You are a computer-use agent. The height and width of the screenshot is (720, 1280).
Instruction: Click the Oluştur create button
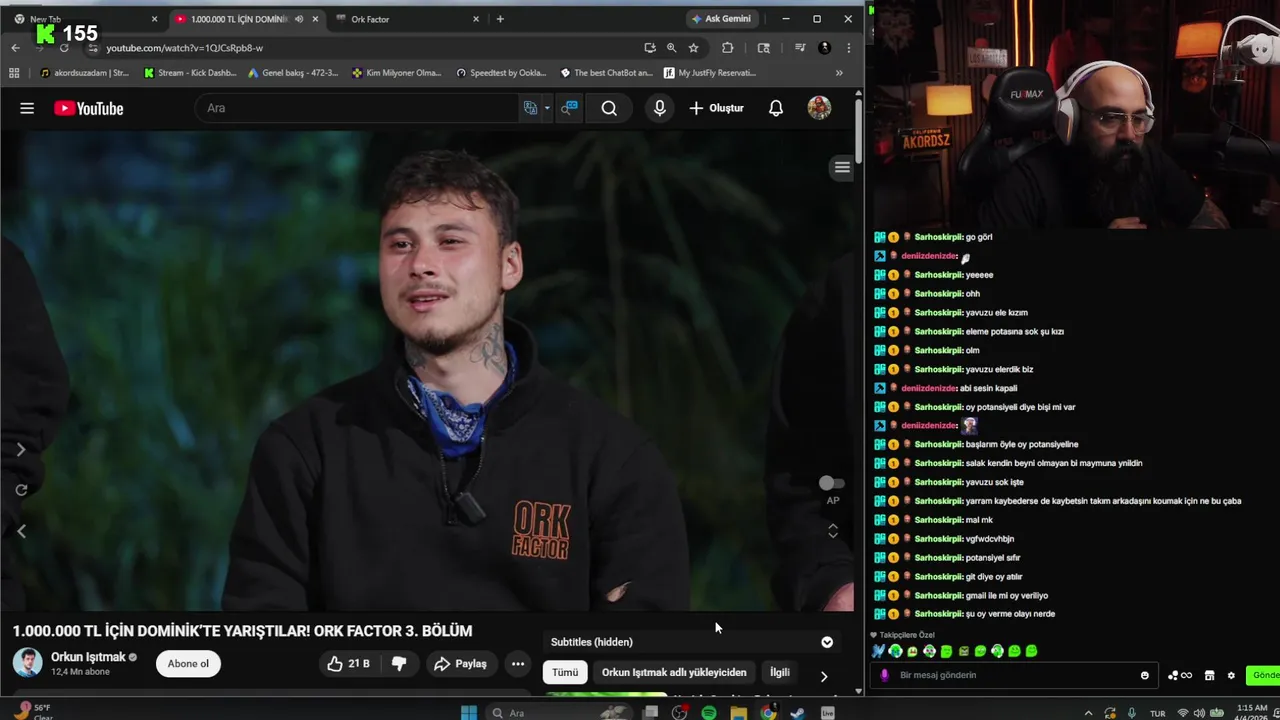(x=717, y=108)
